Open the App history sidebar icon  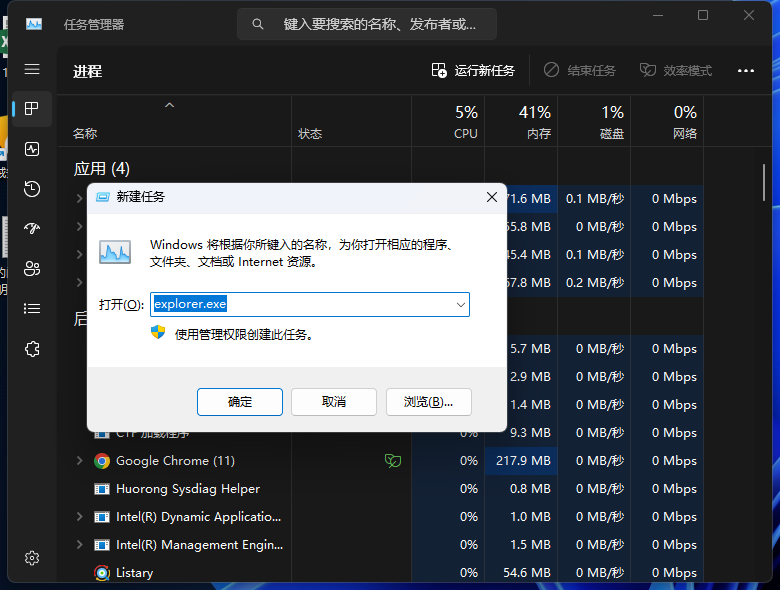(32, 189)
